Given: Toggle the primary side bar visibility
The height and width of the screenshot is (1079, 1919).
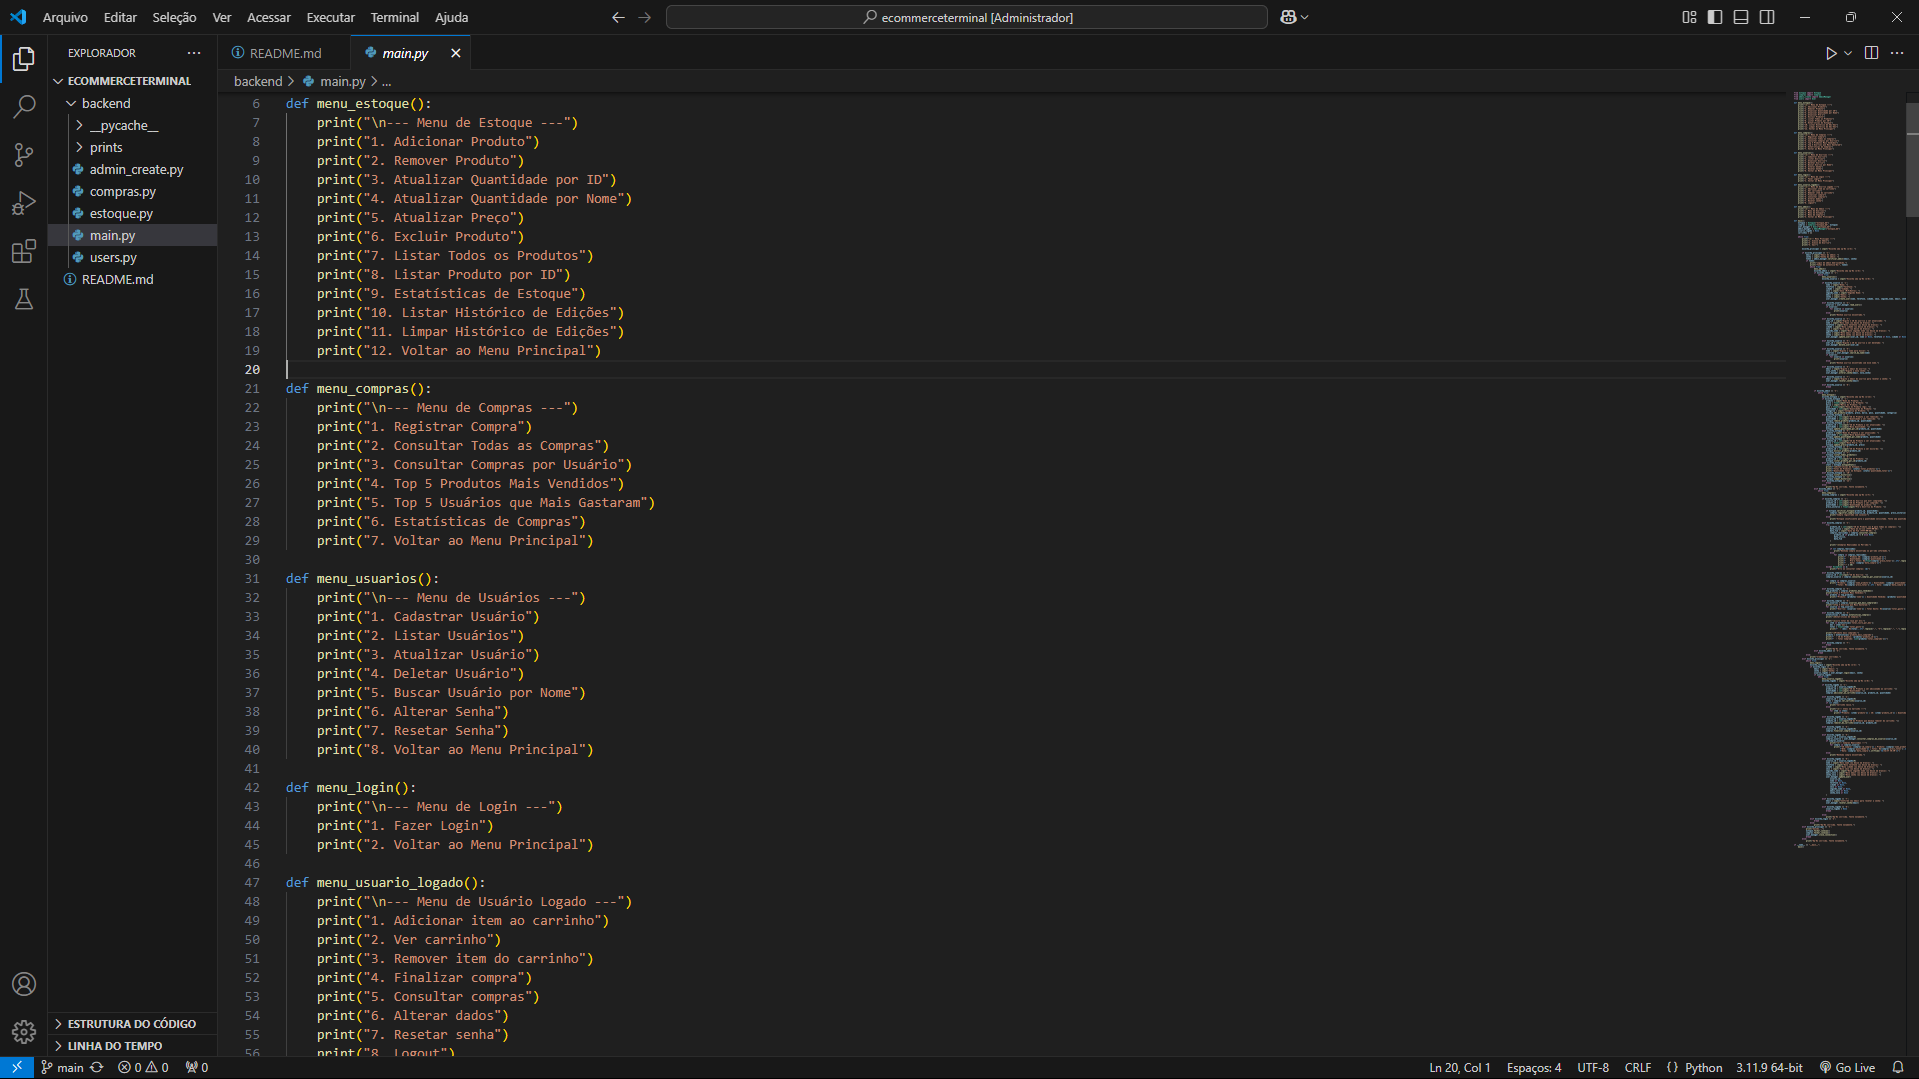Looking at the screenshot, I should [x=1715, y=17].
